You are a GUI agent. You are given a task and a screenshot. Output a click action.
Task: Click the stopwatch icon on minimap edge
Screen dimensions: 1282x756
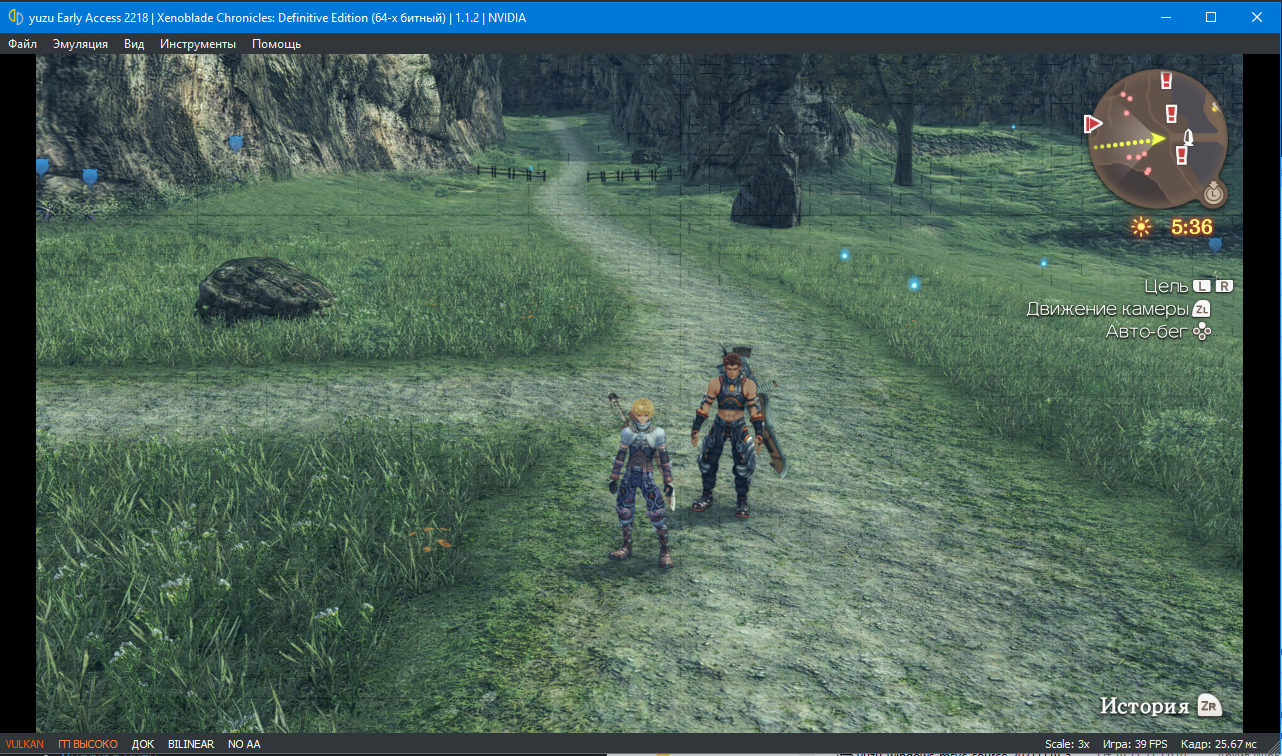(x=1214, y=191)
